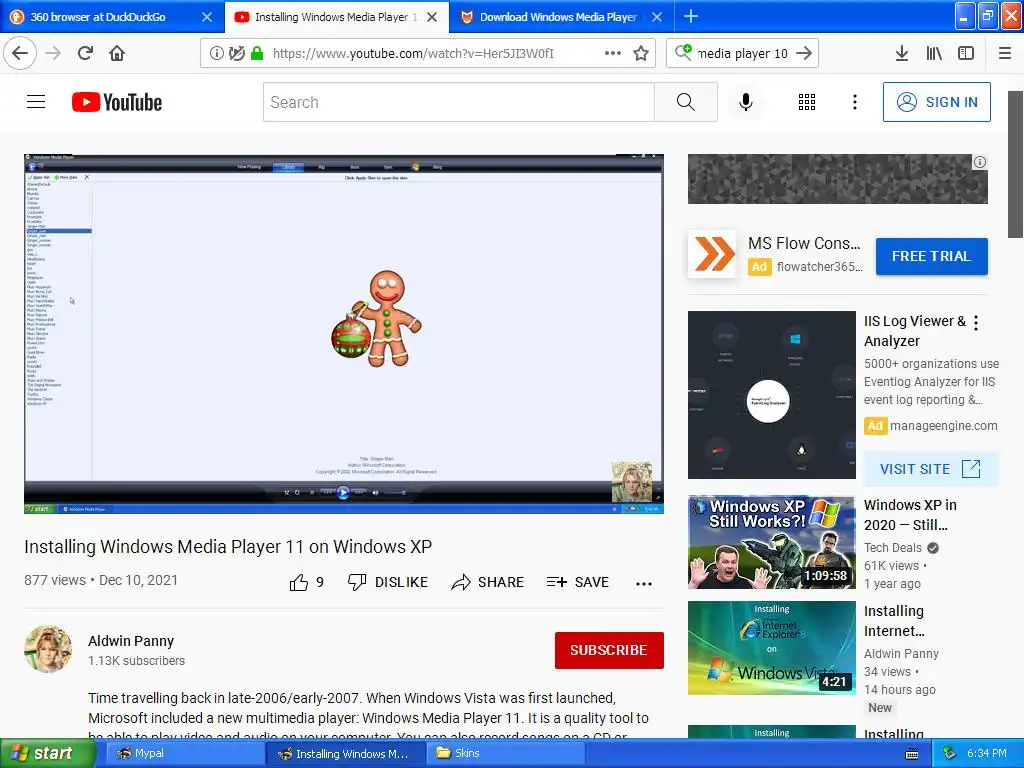
Task: Click the MS Flow ad logo
Action: [712, 254]
